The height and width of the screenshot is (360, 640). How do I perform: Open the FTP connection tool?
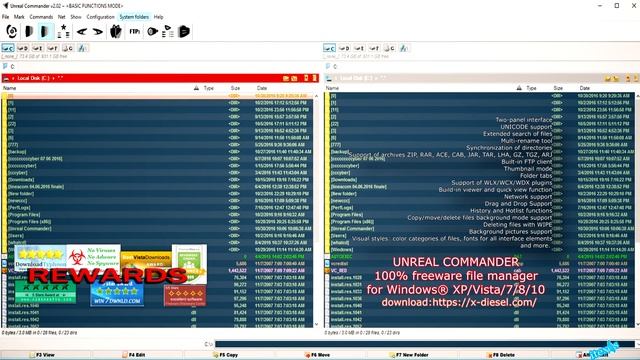pyautogui.click(x=135, y=31)
